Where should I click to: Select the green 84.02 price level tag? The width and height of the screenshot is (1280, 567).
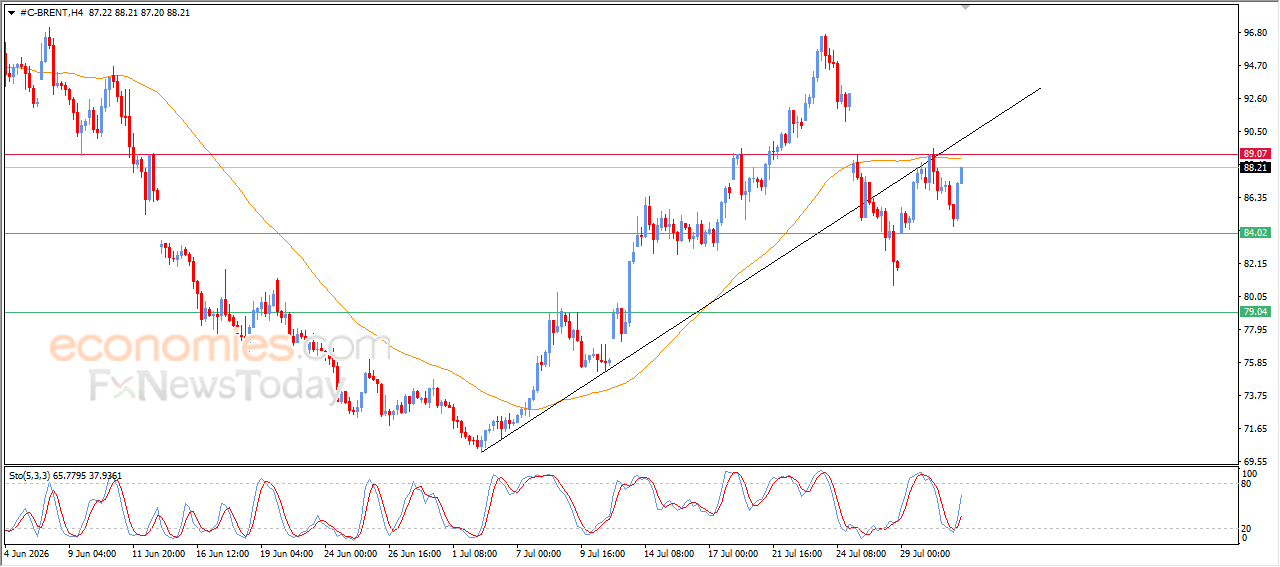(x=1255, y=233)
